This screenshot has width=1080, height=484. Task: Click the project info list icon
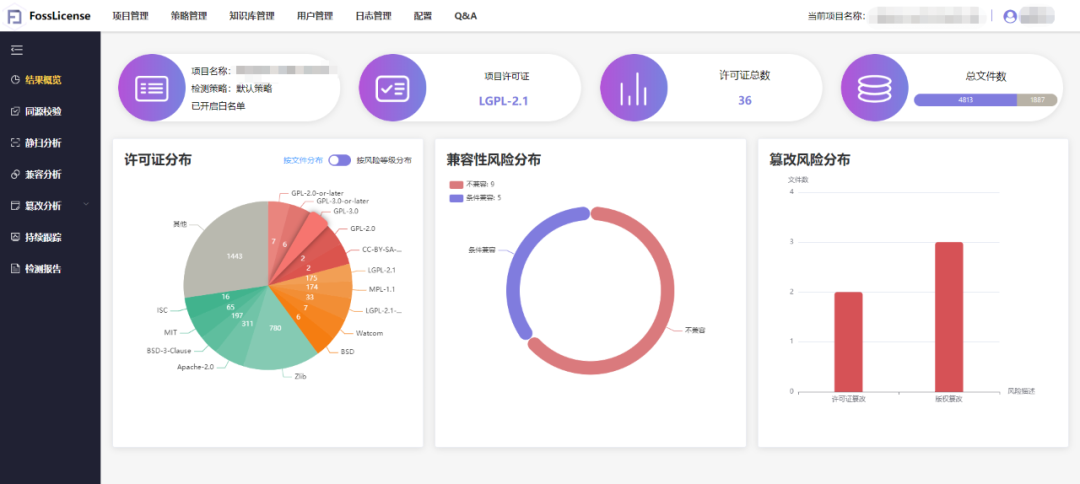pyautogui.click(x=152, y=87)
